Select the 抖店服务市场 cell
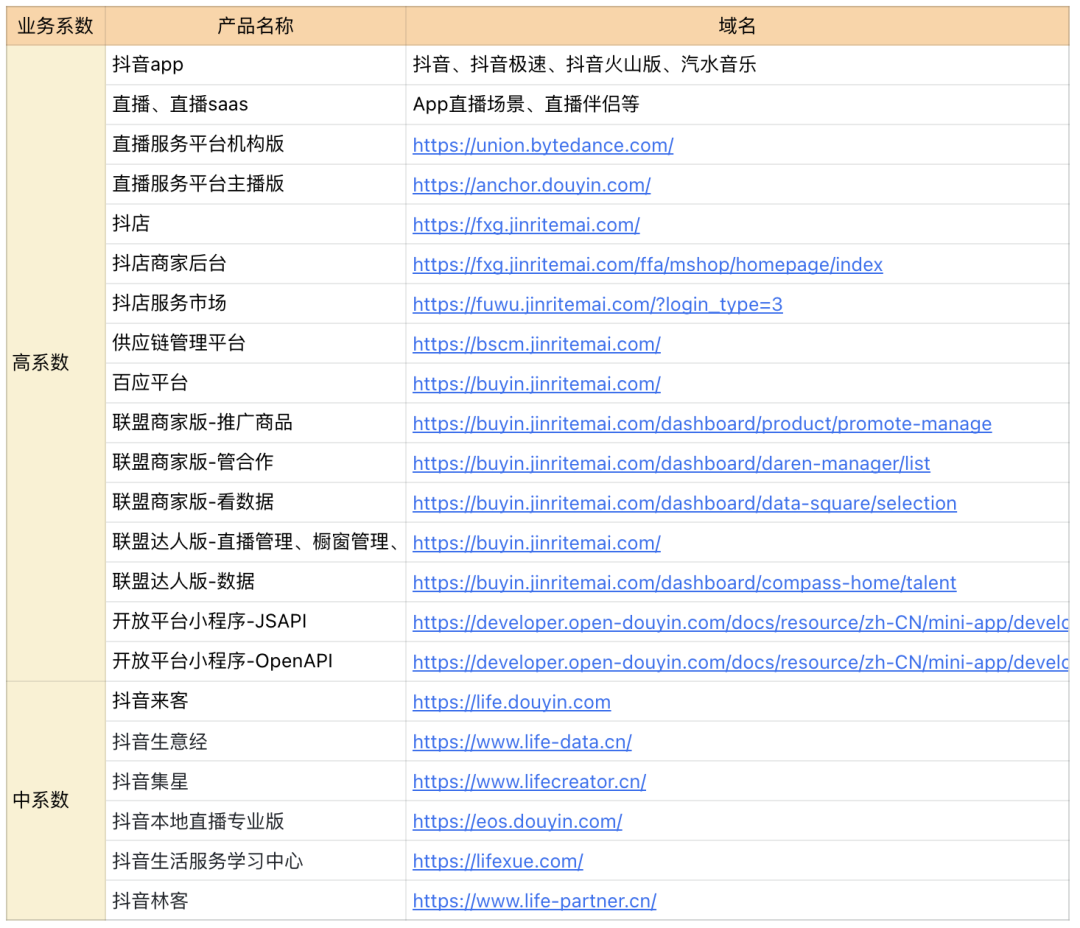This screenshot has height=928, width=1080. point(256,304)
